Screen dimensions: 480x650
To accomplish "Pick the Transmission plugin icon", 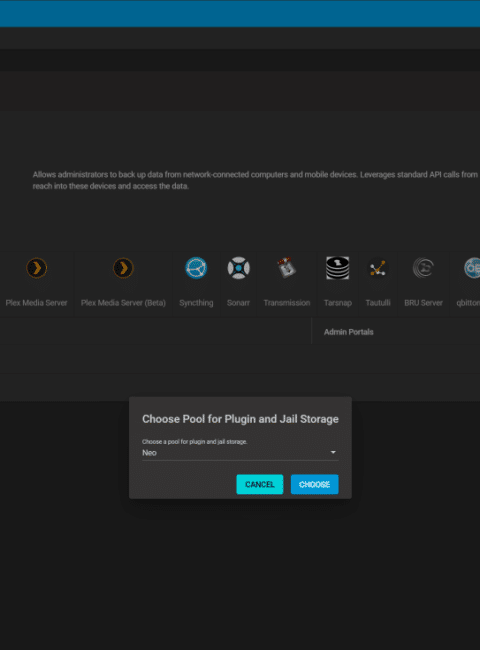I will [x=286, y=268].
